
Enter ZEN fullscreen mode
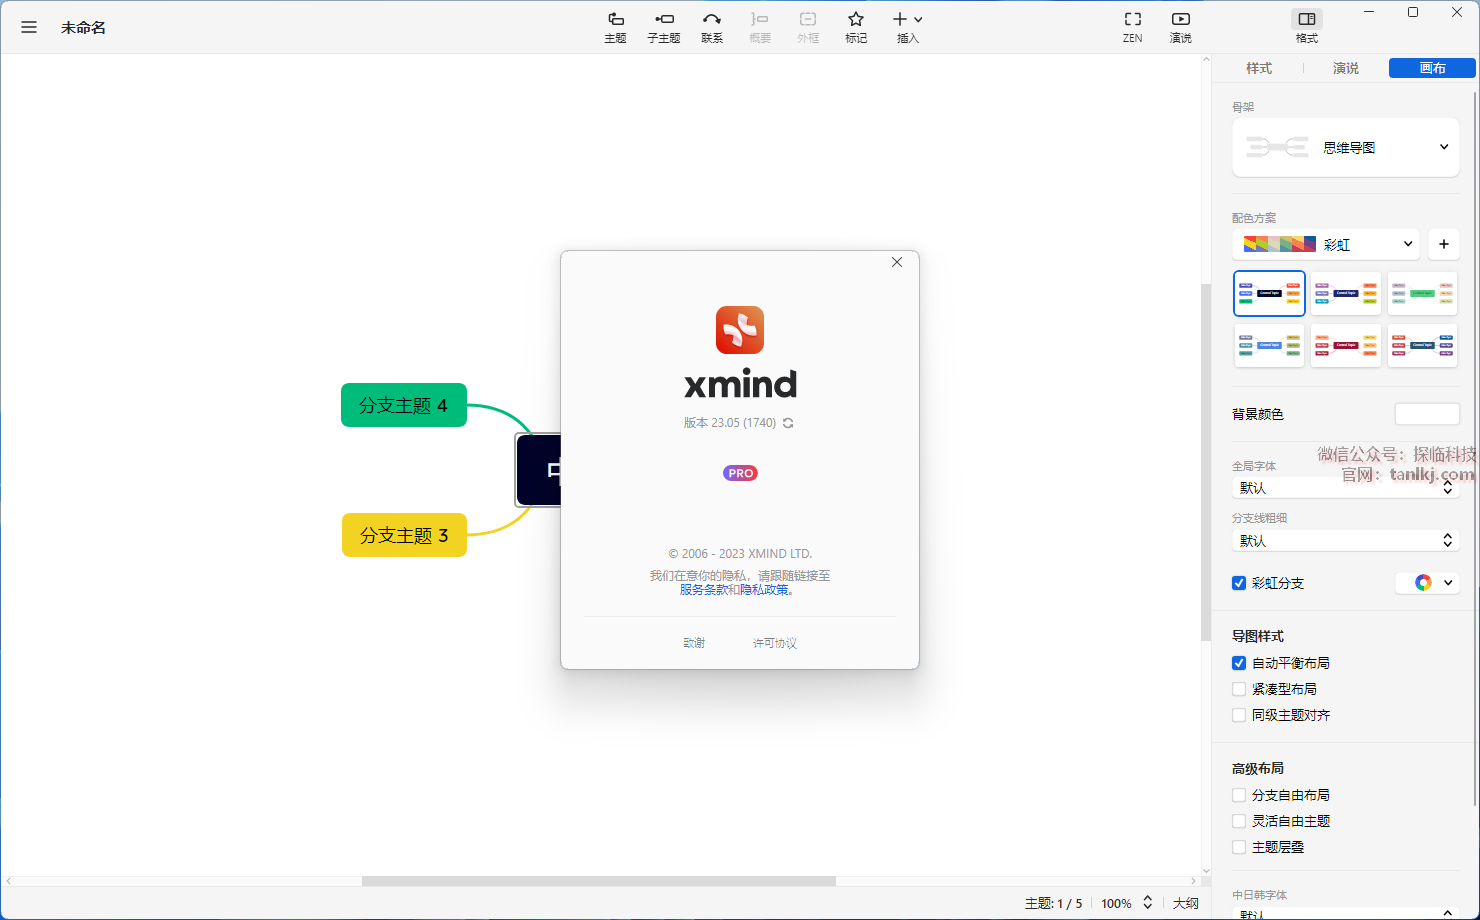(1132, 26)
